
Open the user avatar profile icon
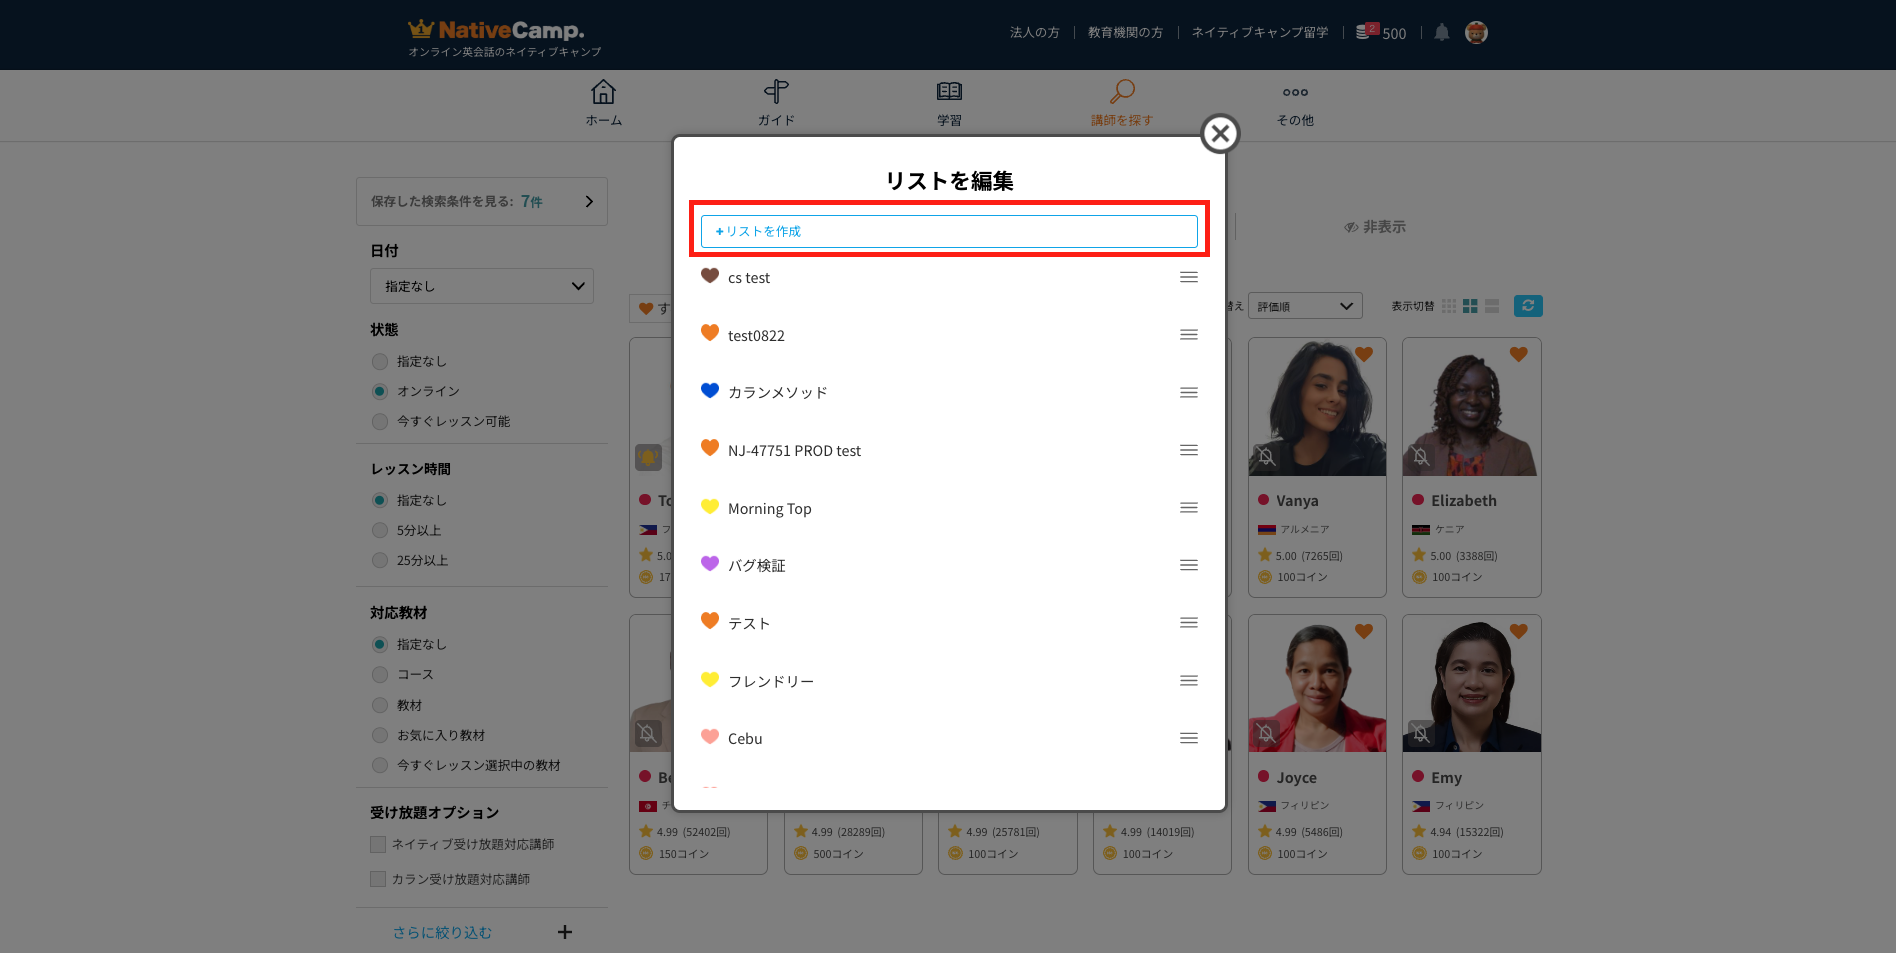[1476, 33]
